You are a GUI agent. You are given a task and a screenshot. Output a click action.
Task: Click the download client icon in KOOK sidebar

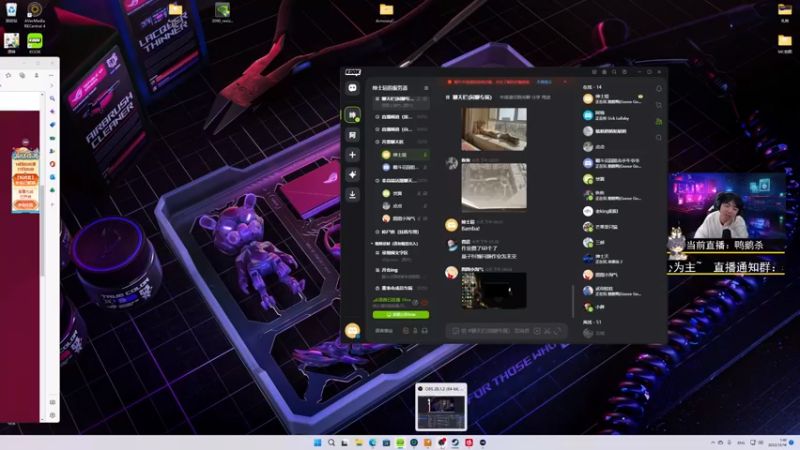tap(353, 194)
